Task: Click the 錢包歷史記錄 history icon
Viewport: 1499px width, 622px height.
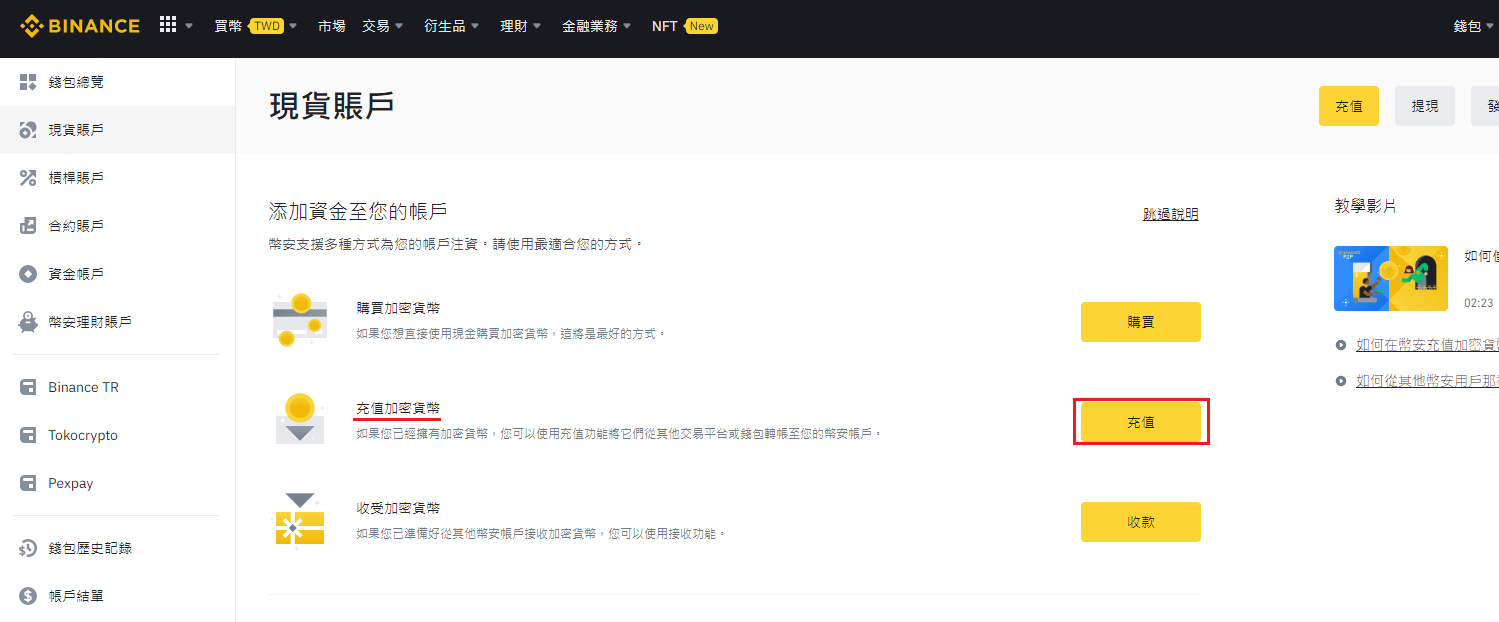Action: [28, 548]
